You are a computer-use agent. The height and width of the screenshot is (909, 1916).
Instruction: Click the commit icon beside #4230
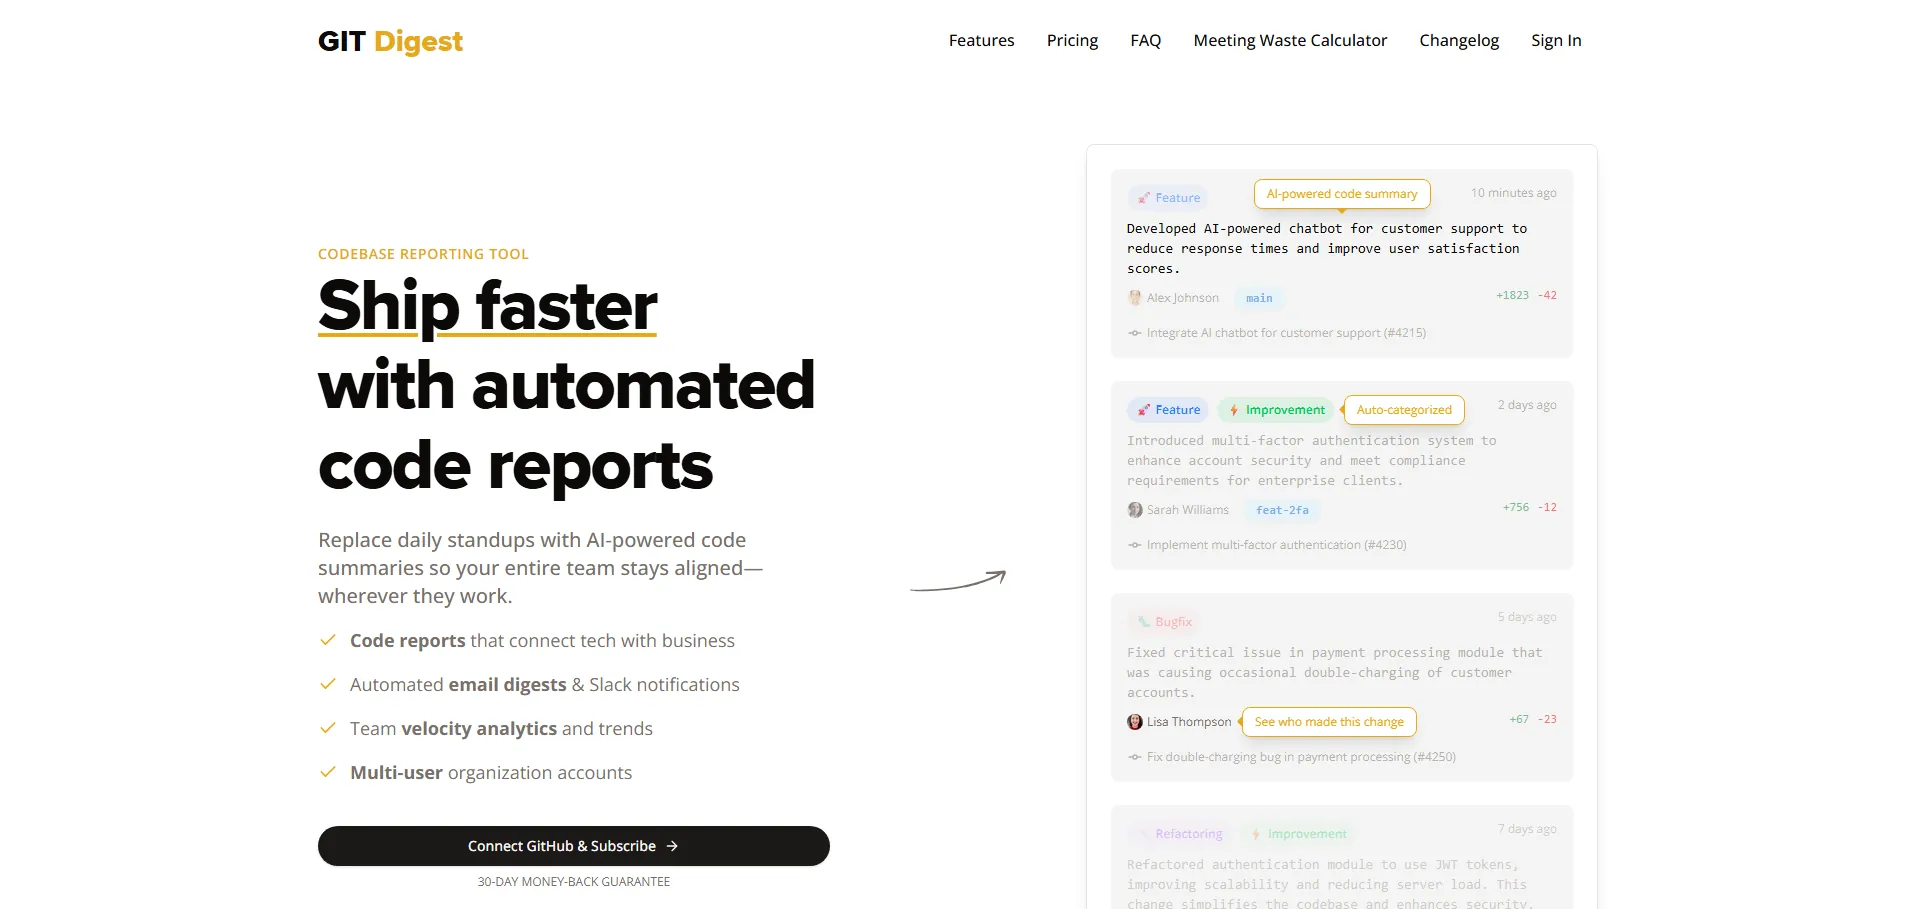click(x=1134, y=545)
